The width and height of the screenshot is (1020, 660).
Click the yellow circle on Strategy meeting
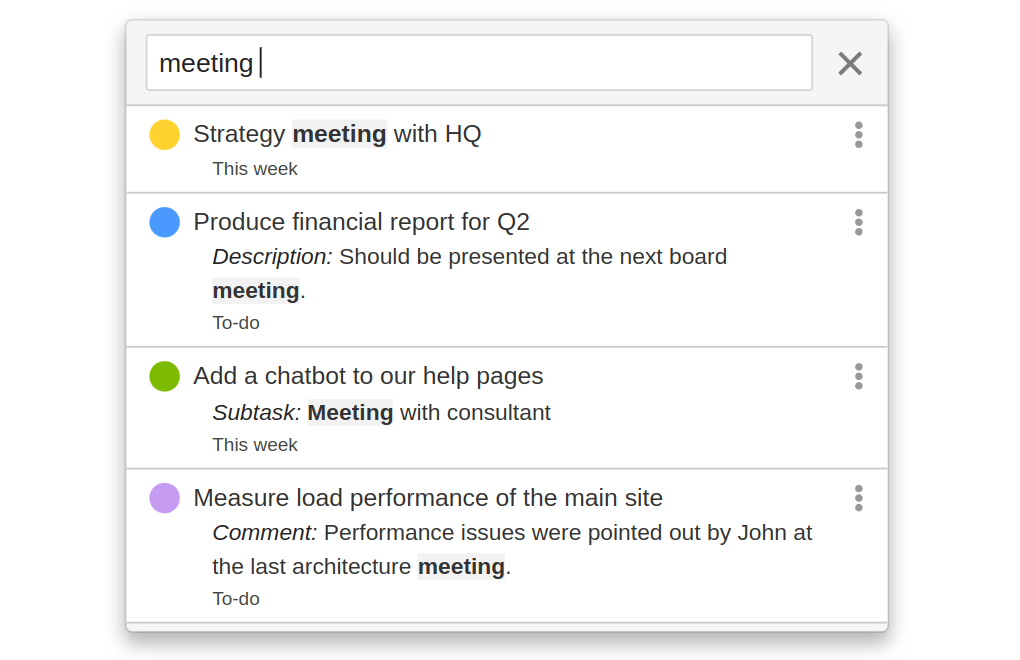click(x=165, y=135)
